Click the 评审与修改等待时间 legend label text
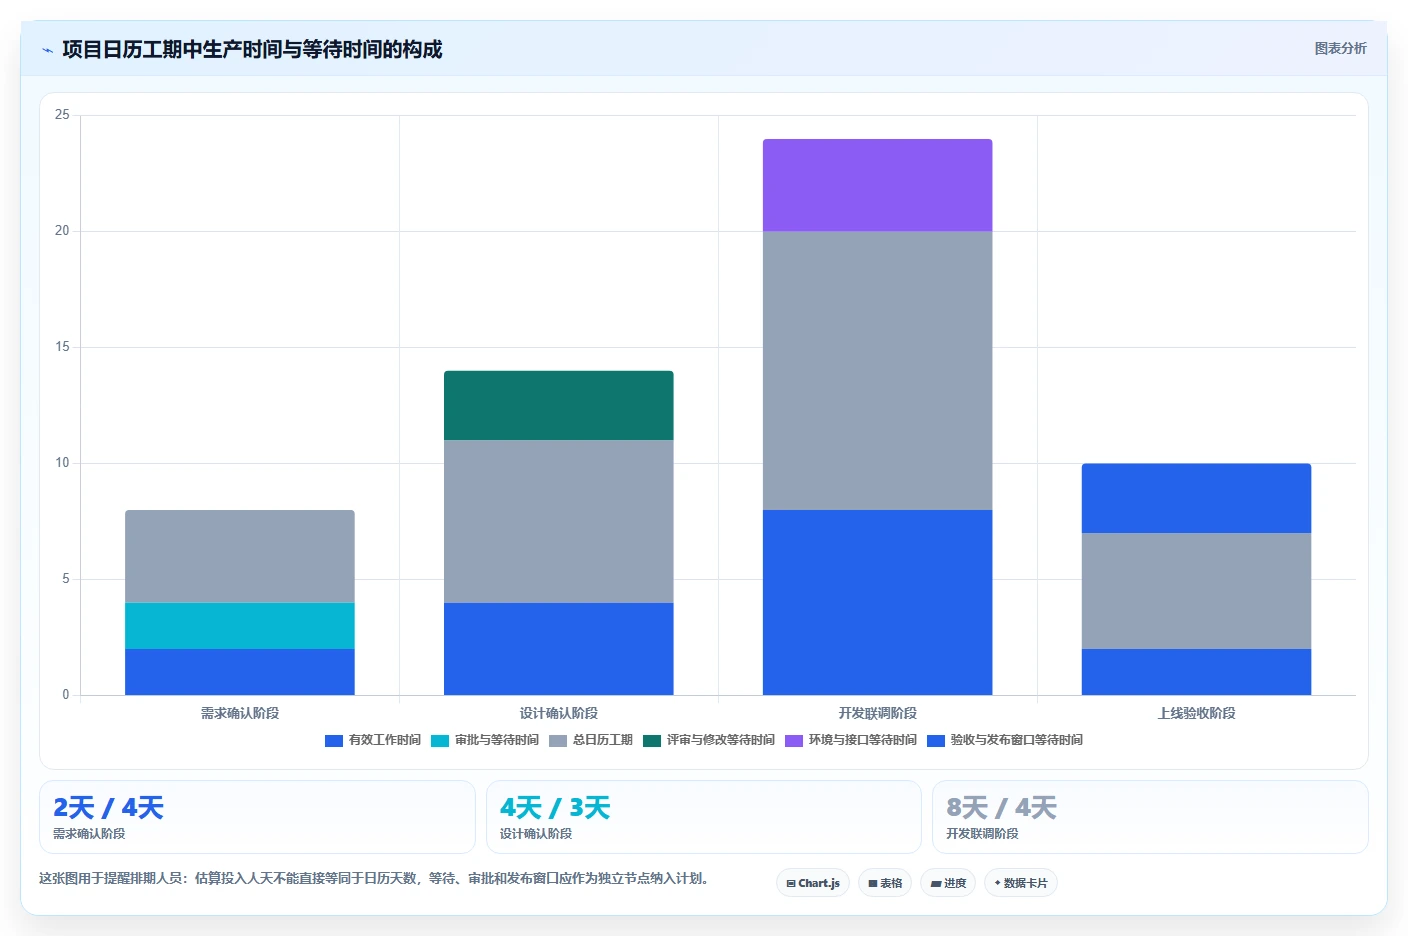 point(721,740)
